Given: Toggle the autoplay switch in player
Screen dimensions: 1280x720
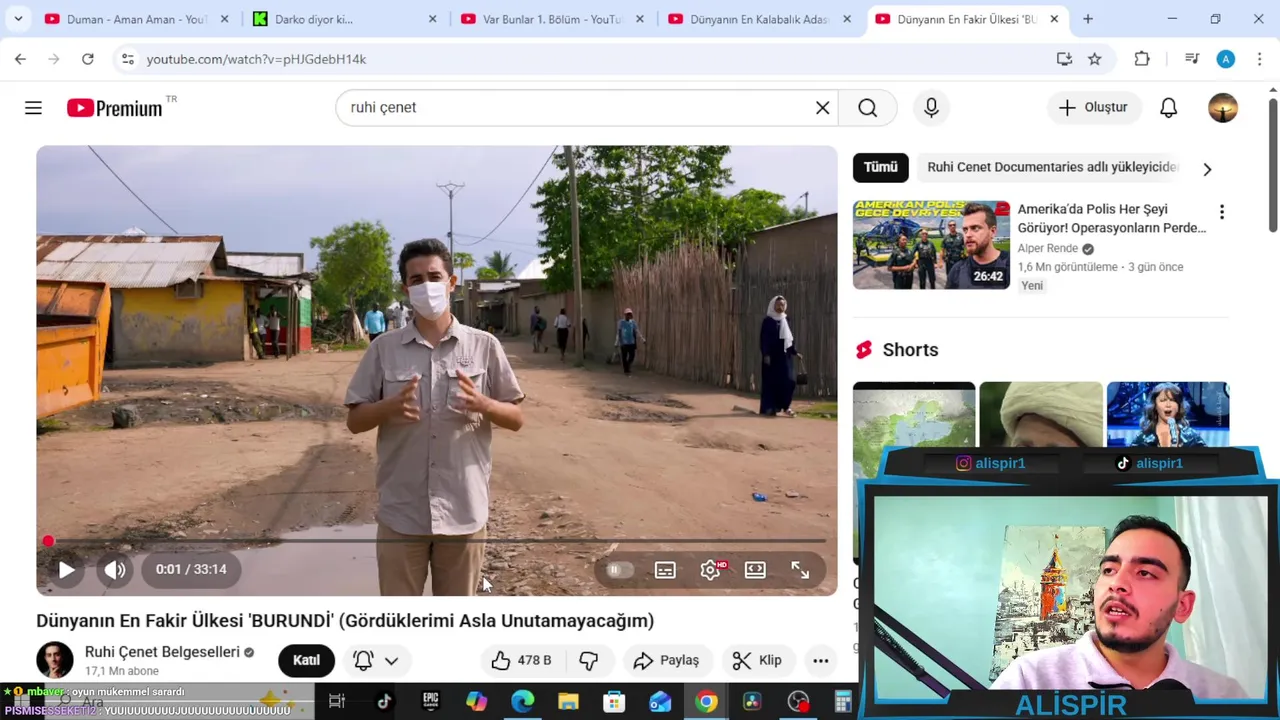Looking at the screenshot, I should [x=619, y=570].
